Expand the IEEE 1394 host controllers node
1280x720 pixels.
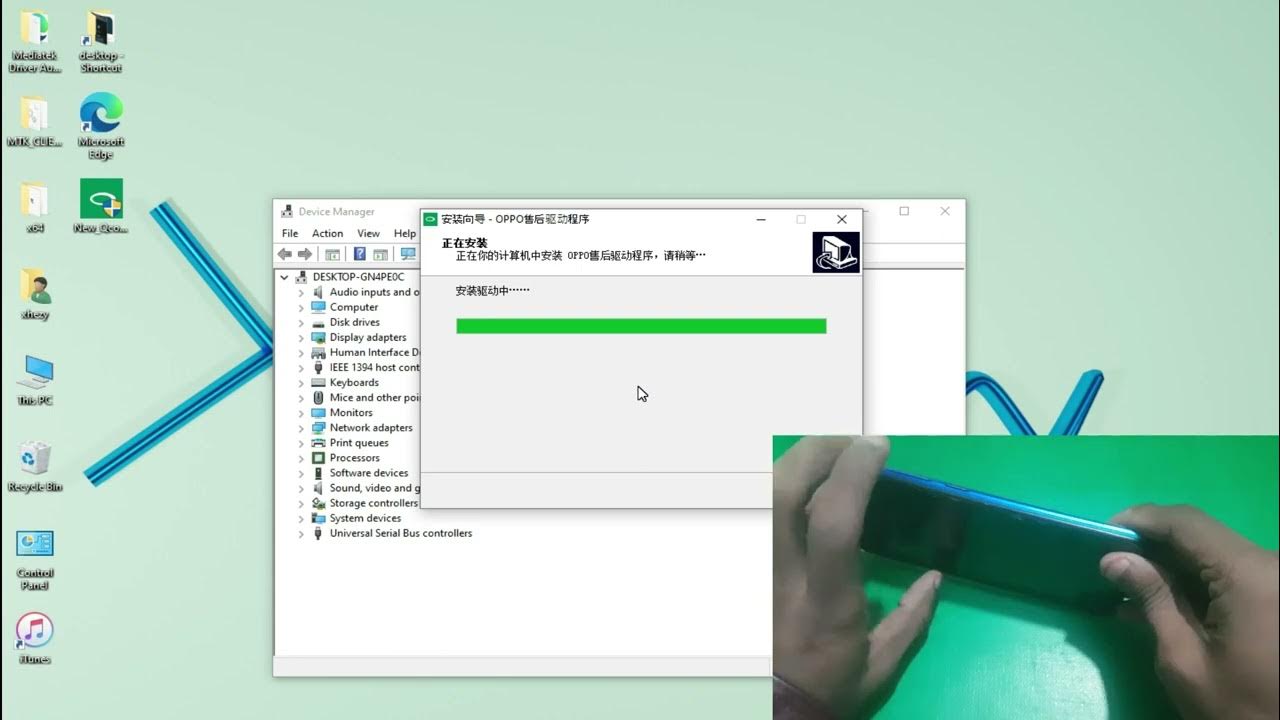pyautogui.click(x=301, y=367)
